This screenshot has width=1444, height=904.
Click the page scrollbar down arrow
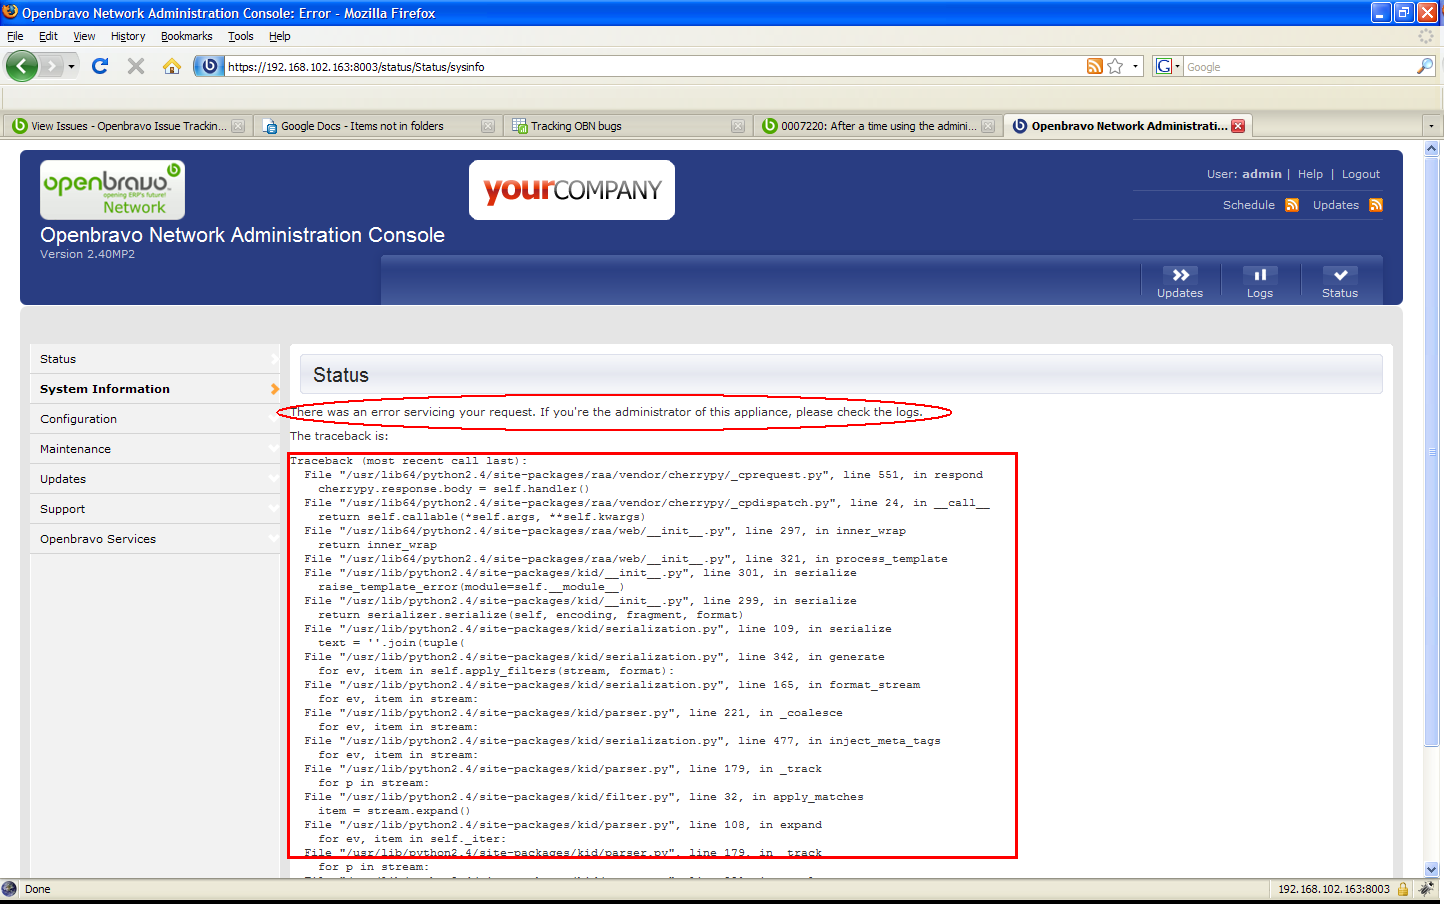click(x=1431, y=869)
